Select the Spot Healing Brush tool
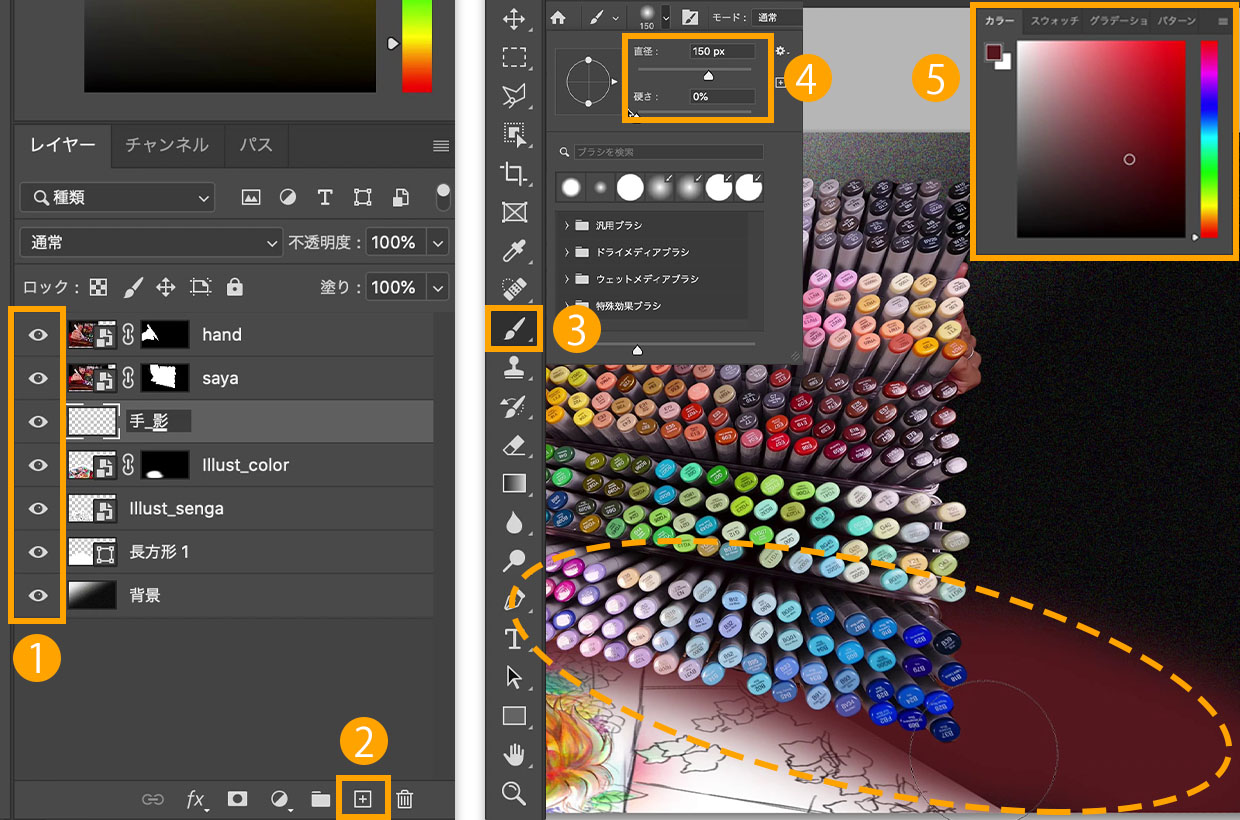This screenshot has width=1240, height=820. pos(514,289)
